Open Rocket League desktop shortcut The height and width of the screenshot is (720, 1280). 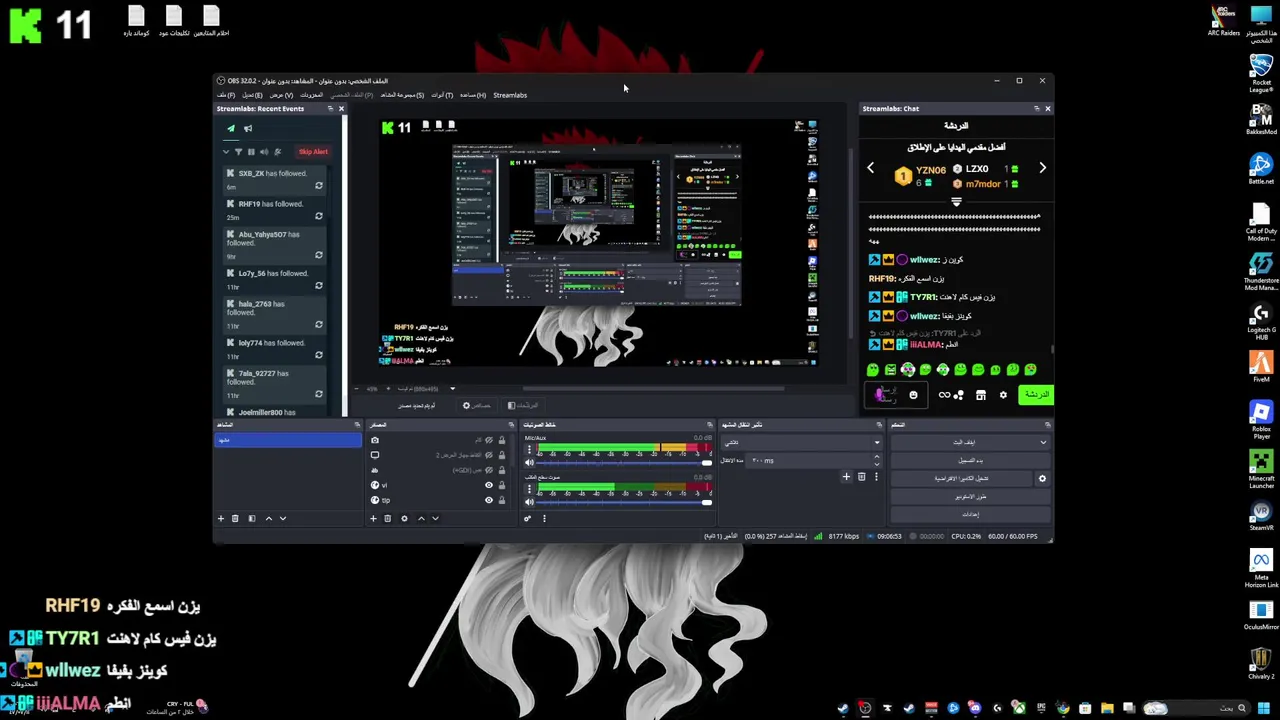tap(1261, 73)
